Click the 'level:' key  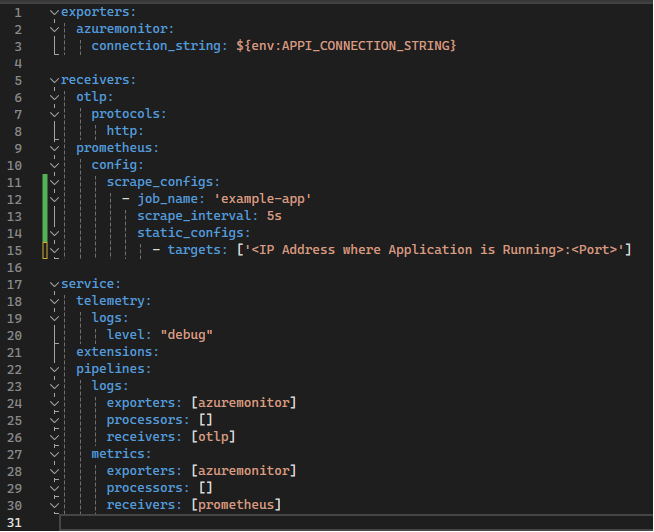[129, 335]
